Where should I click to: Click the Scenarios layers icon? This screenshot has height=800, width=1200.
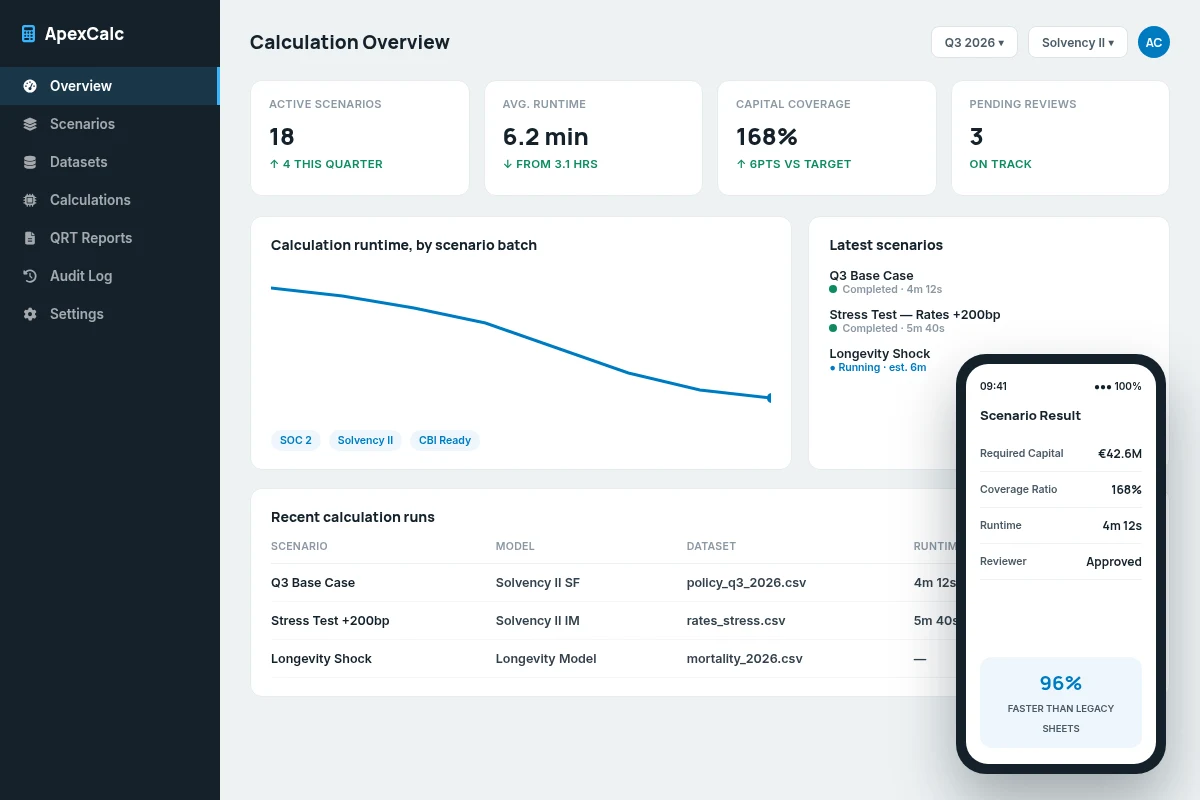coord(30,124)
